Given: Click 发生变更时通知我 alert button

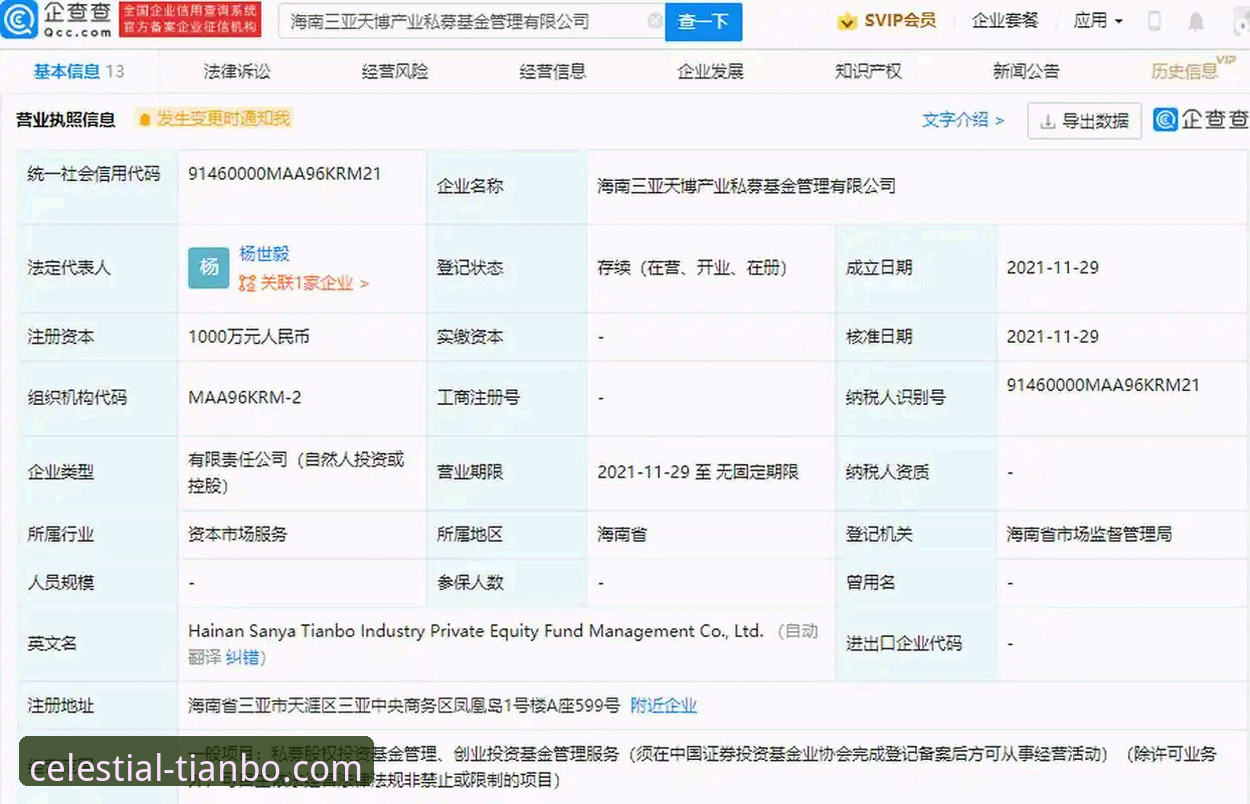Looking at the screenshot, I should (214, 118).
